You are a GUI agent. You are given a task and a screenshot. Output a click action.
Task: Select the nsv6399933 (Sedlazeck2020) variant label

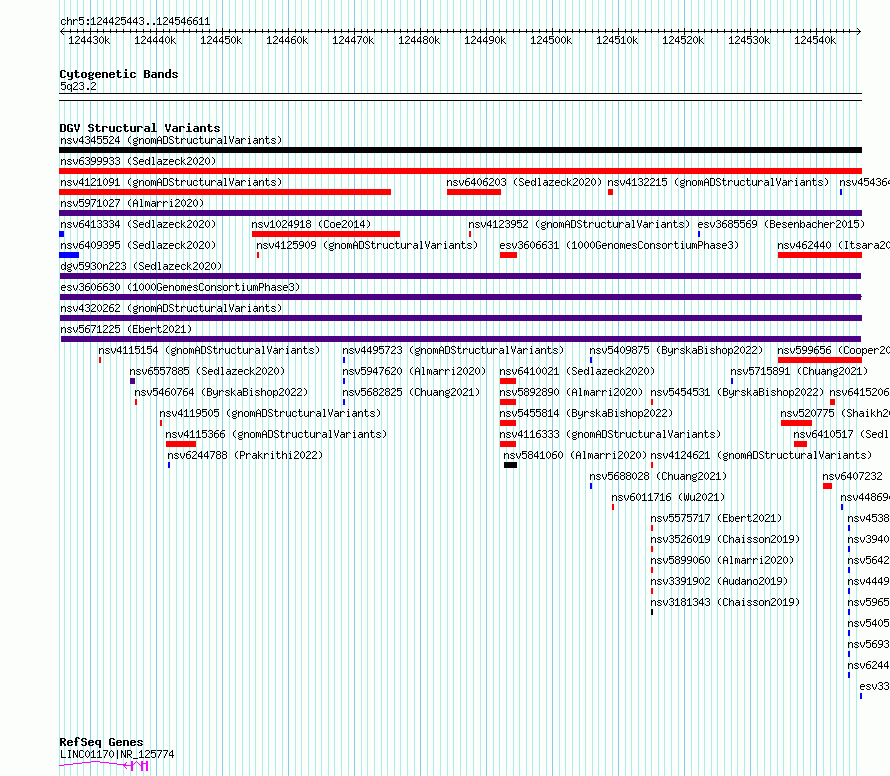(x=138, y=161)
